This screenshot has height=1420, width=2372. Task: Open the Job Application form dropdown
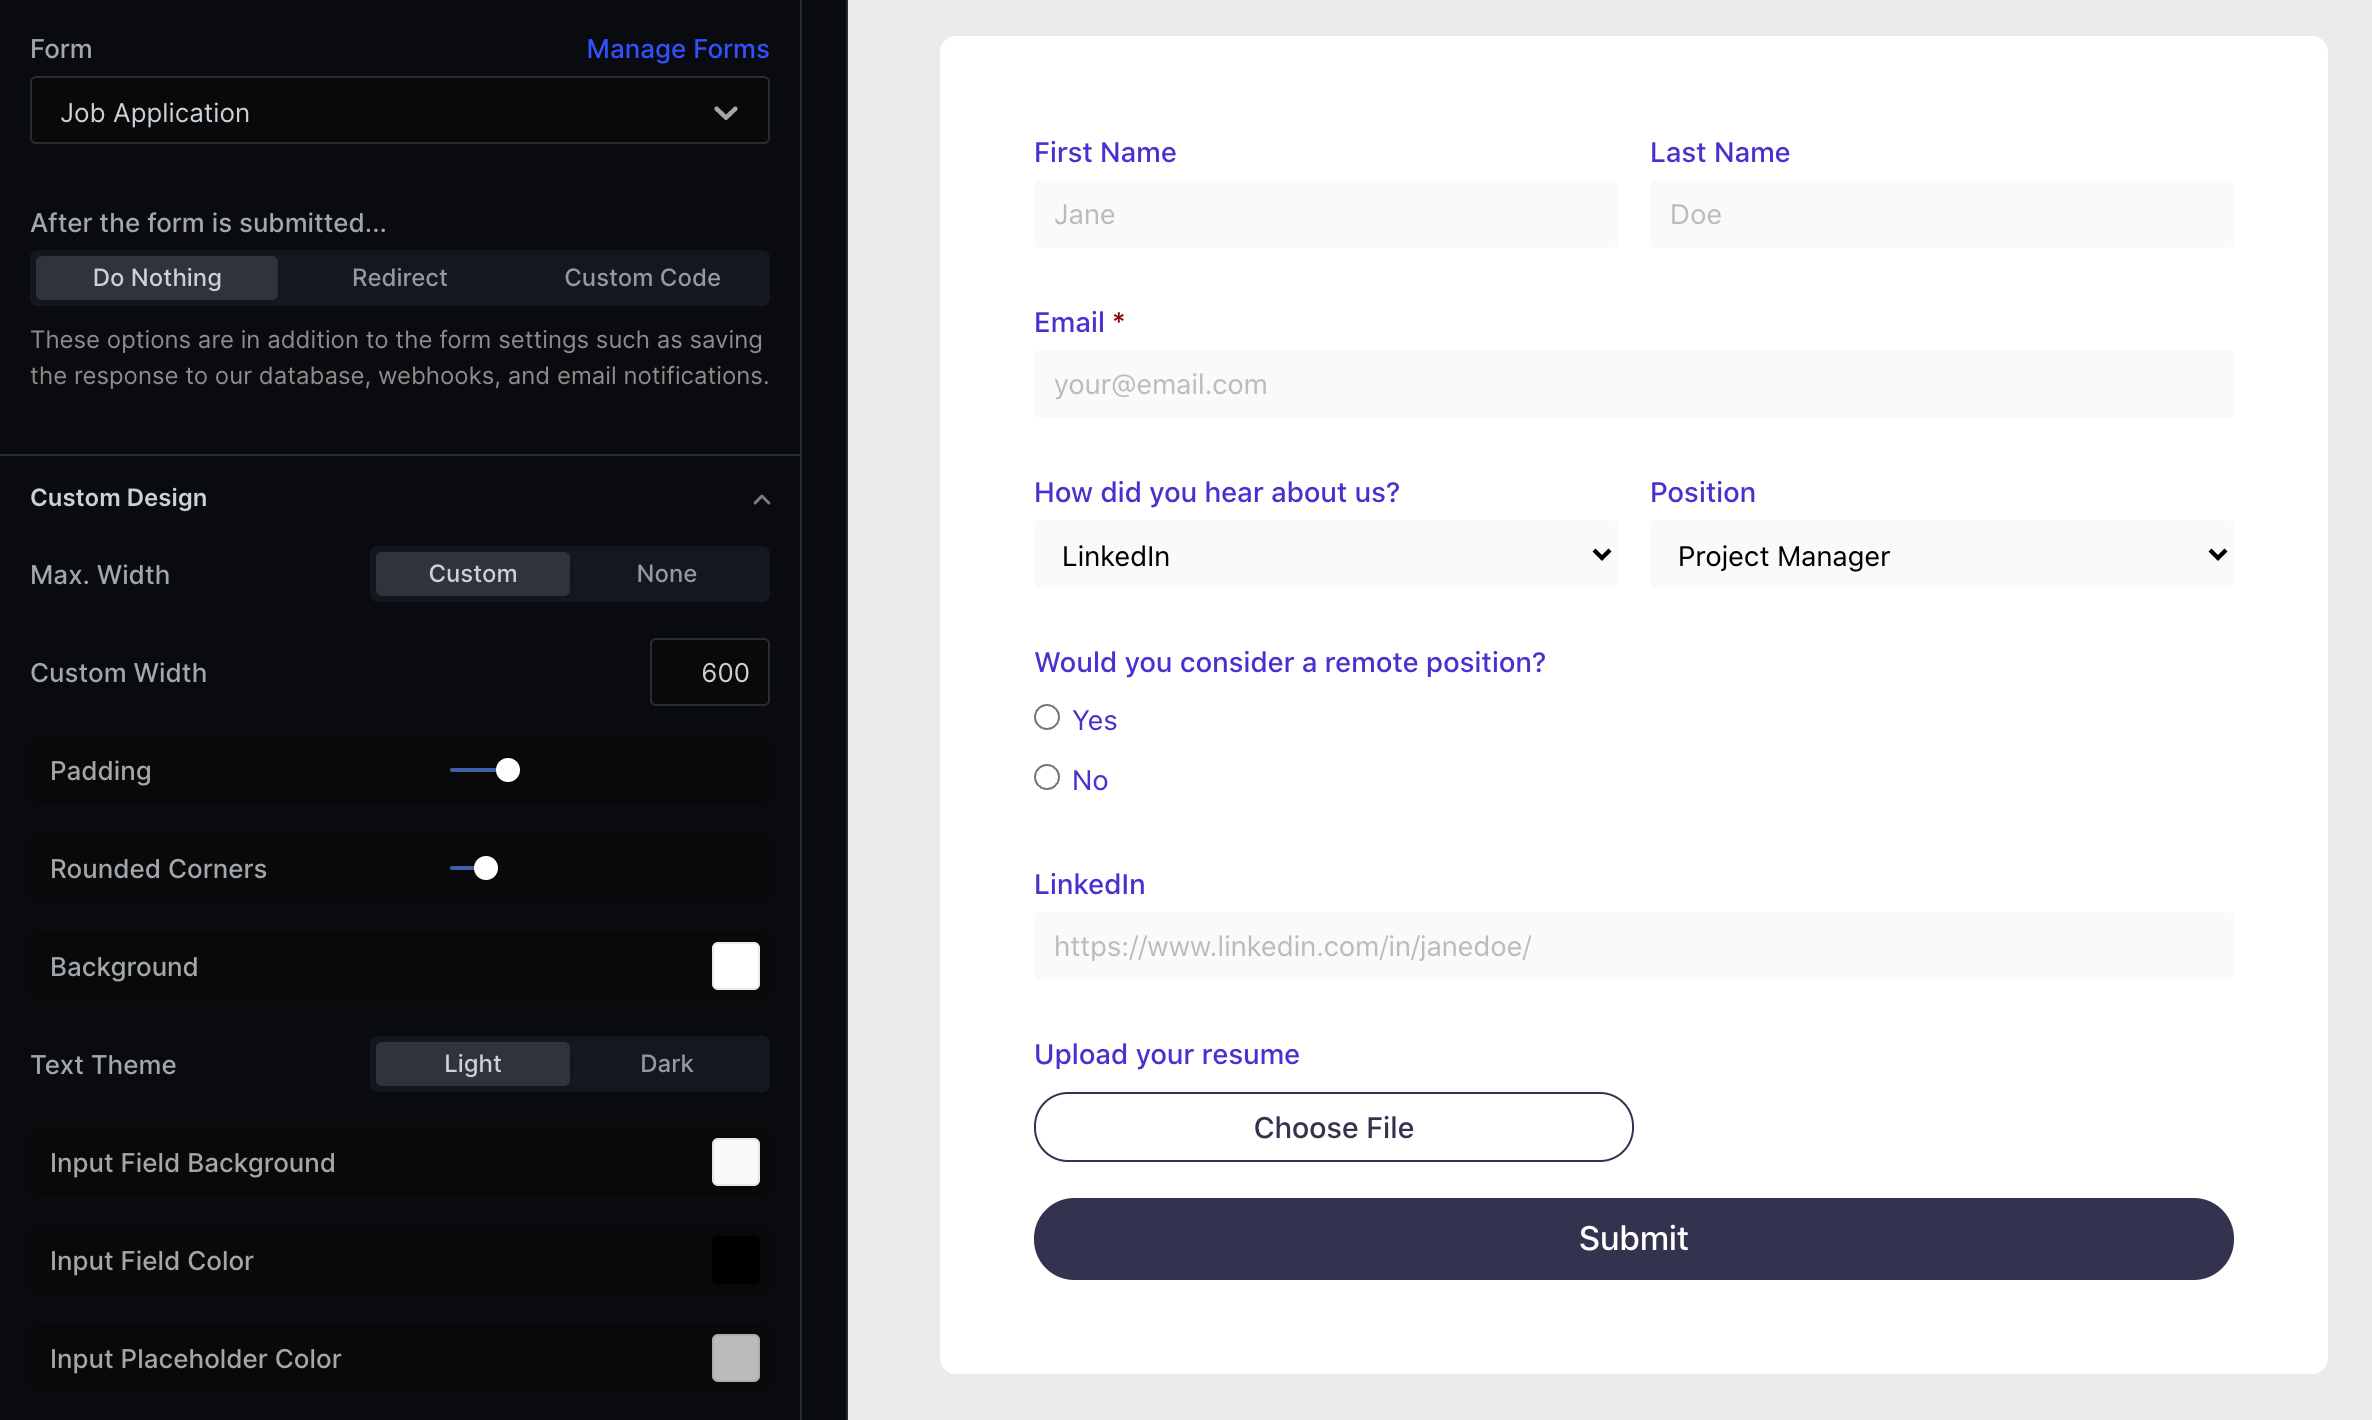click(400, 111)
